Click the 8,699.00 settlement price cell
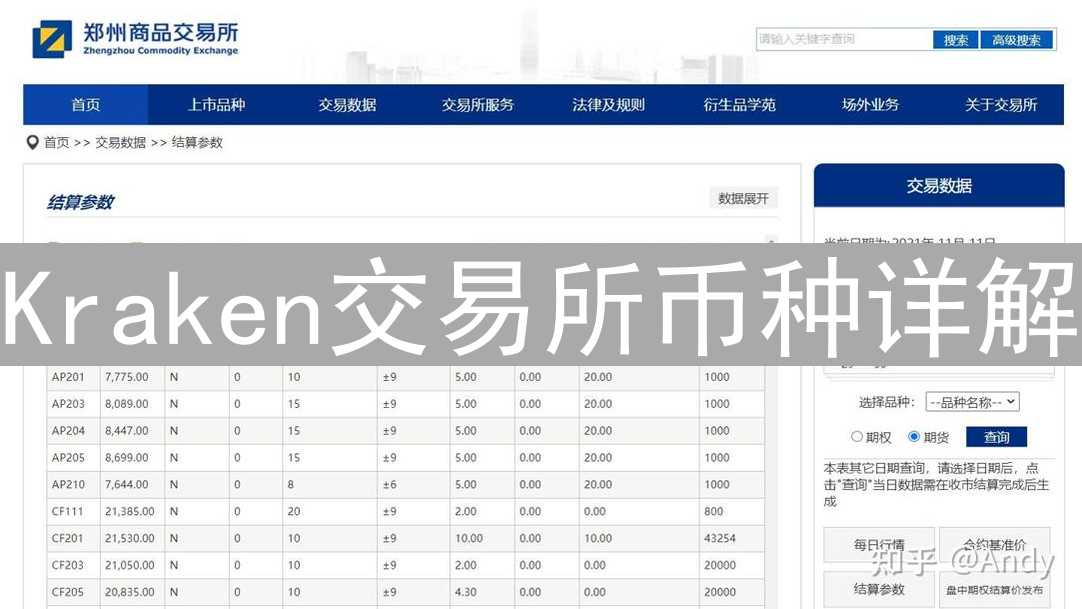Screen dimensions: 1082x609 (x=132, y=458)
